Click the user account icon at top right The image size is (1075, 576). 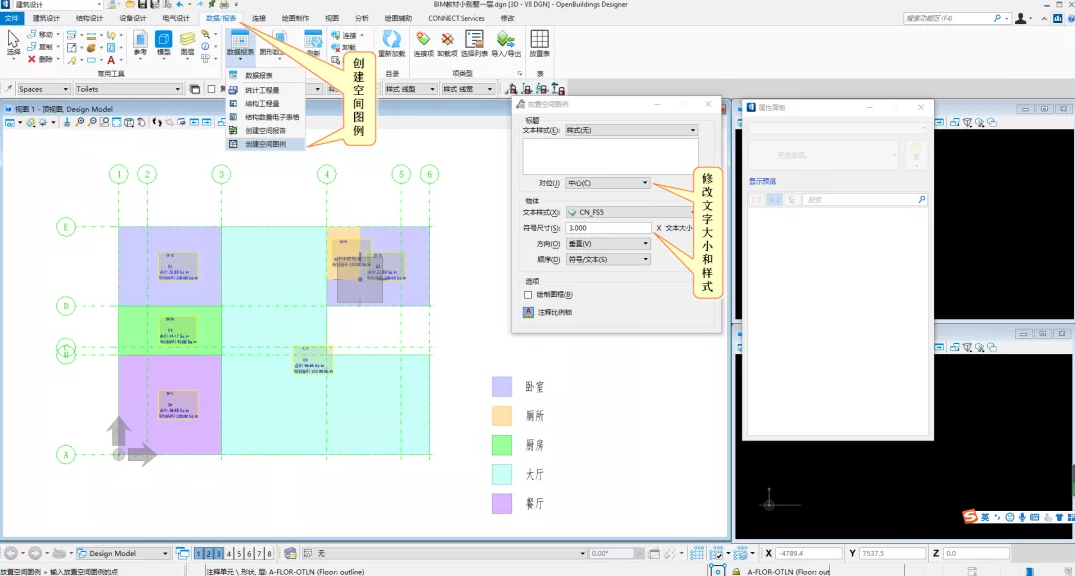pos(1021,19)
